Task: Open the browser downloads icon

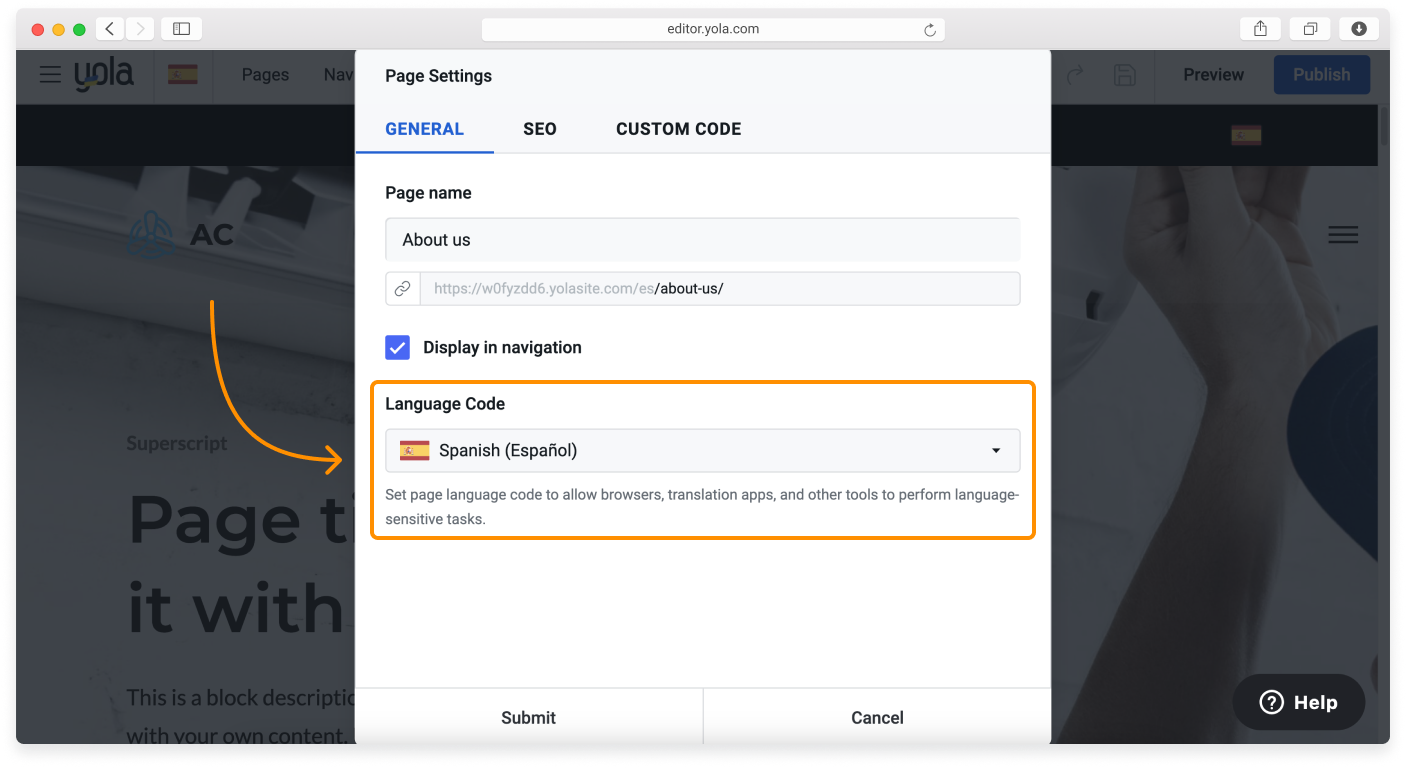Action: pyautogui.click(x=1359, y=29)
